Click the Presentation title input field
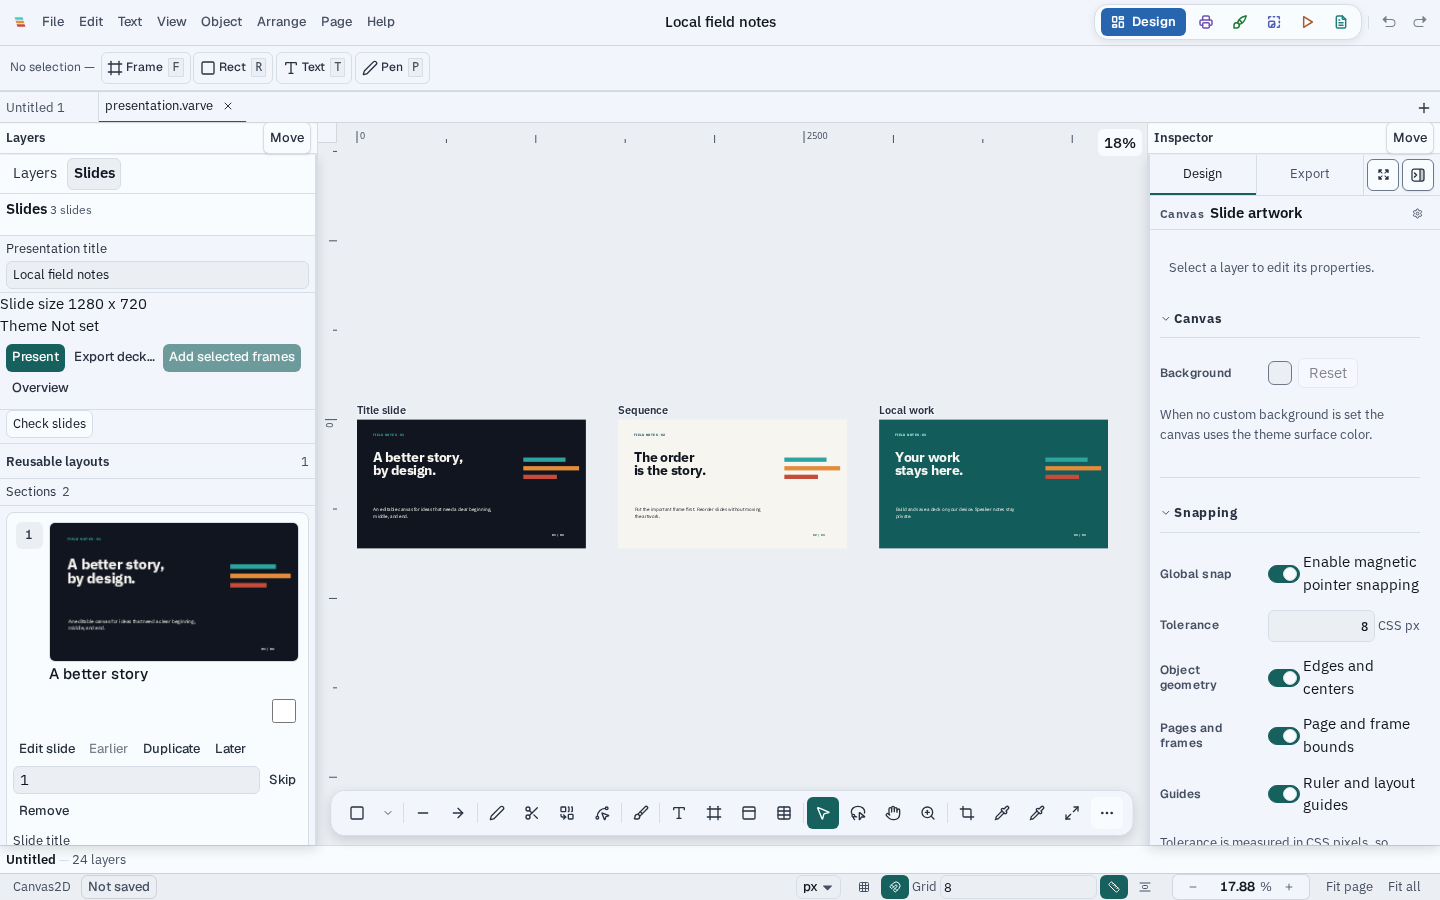The image size is (1440, 900). pos(157,275)
